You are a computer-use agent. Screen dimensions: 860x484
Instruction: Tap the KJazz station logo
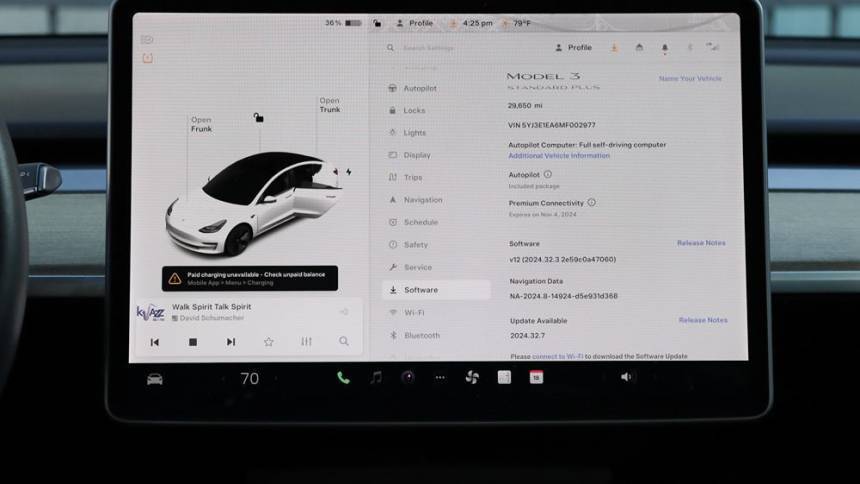pos(150,313)
